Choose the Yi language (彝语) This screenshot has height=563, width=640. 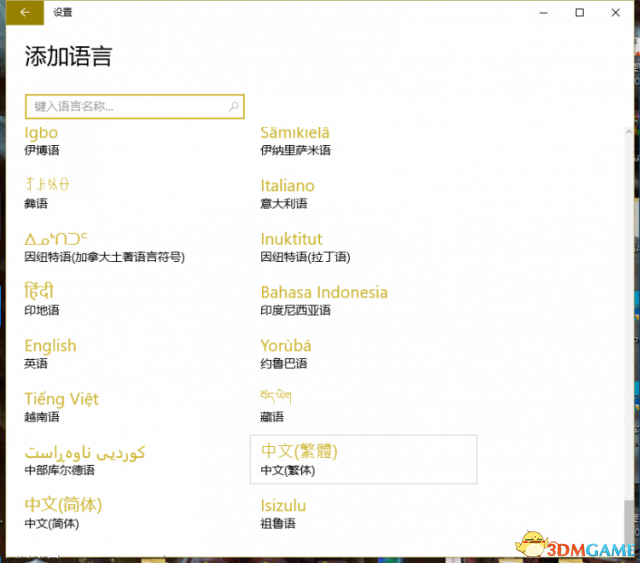(x=47, y=194)
